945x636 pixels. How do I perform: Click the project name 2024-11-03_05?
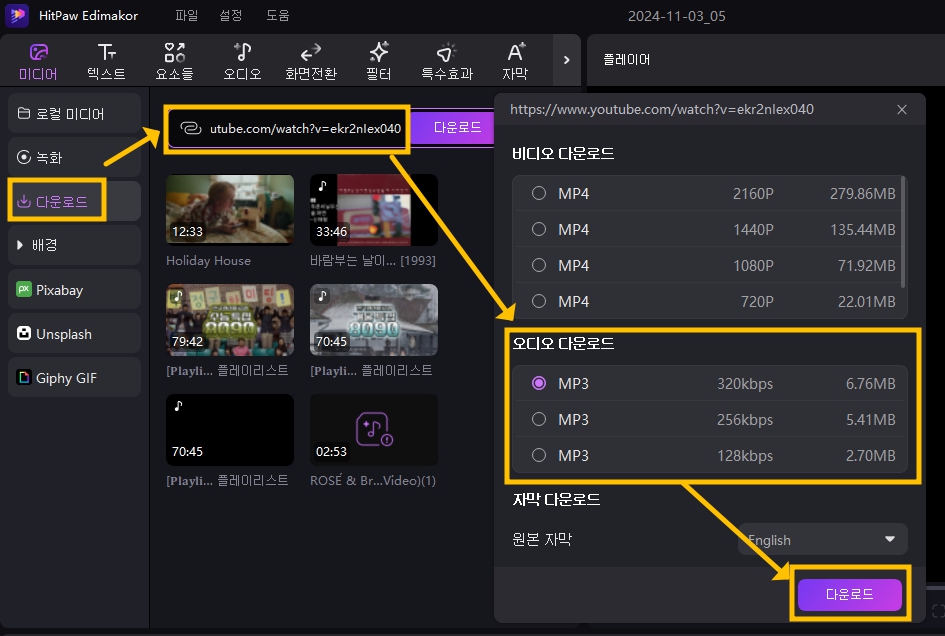point(676,16)
